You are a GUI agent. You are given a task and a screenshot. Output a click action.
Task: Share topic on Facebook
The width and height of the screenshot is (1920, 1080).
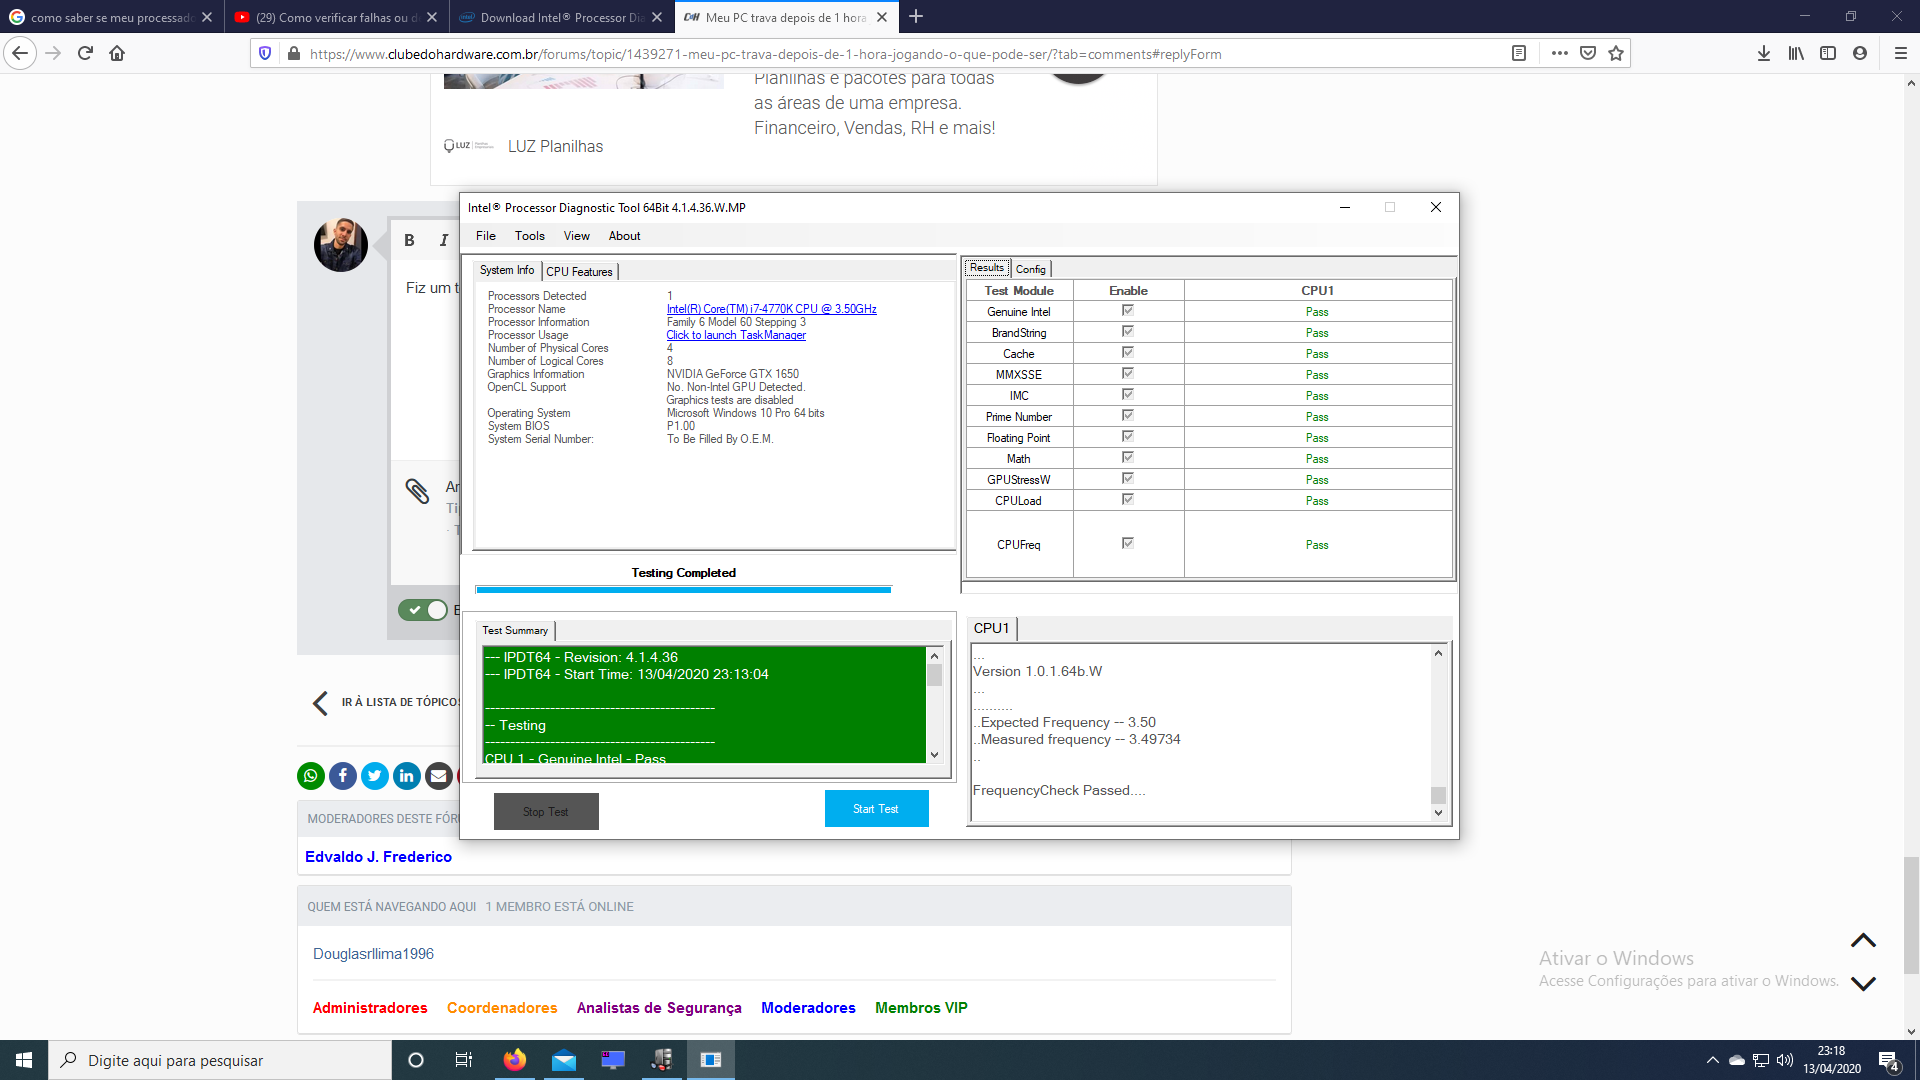[343, 776]
